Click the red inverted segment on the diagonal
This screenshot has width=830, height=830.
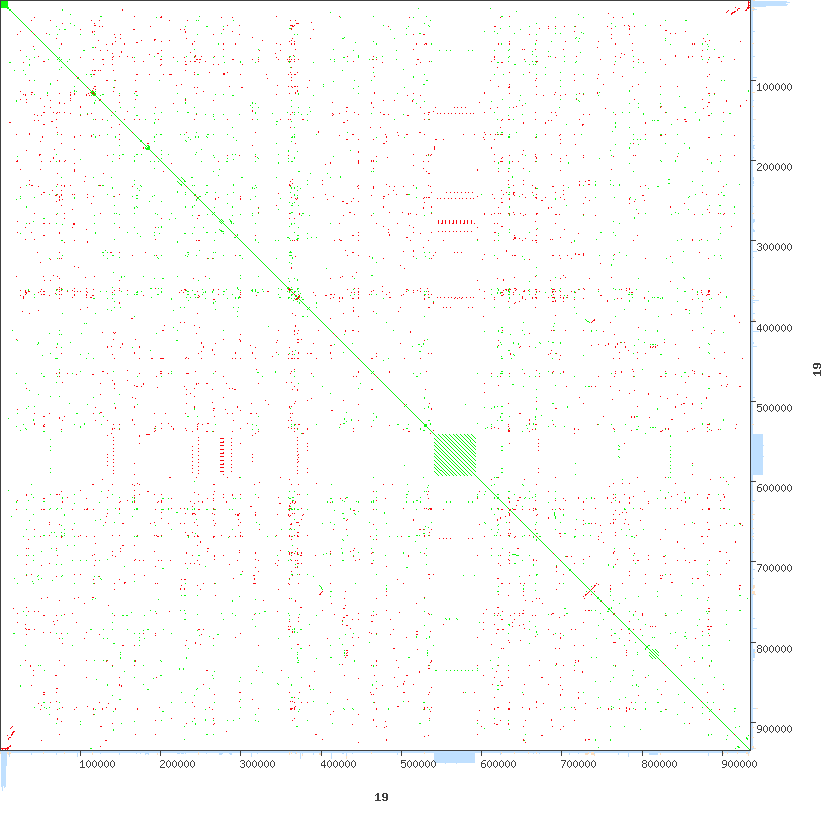590,591
